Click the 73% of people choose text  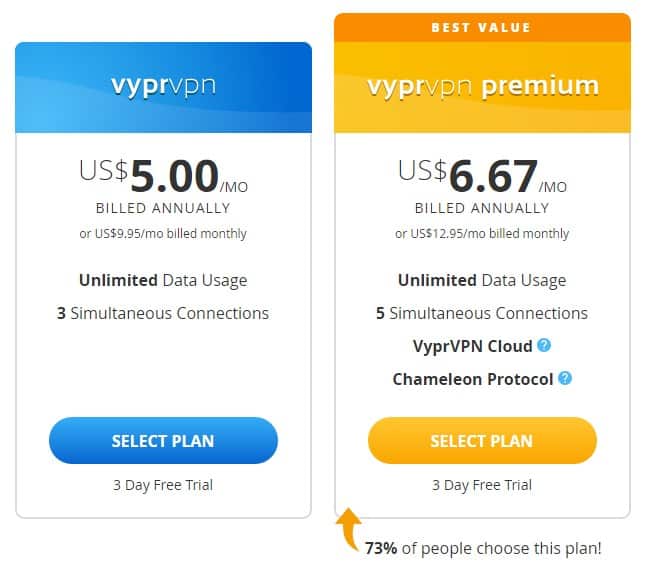tap(483, 548)
